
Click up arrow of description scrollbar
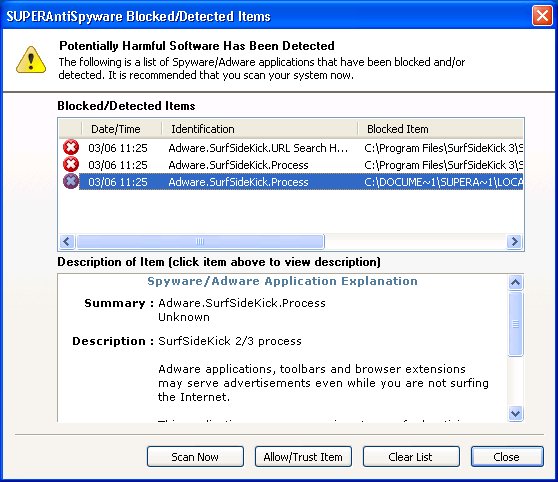pyautogui.click(x=515, y=283)
